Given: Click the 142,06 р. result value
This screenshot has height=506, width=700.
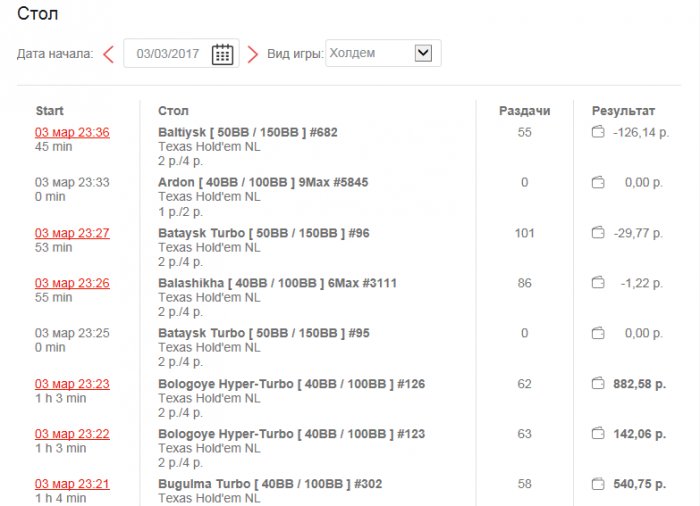Looking at the screenshot, I should tap(640, 434).
